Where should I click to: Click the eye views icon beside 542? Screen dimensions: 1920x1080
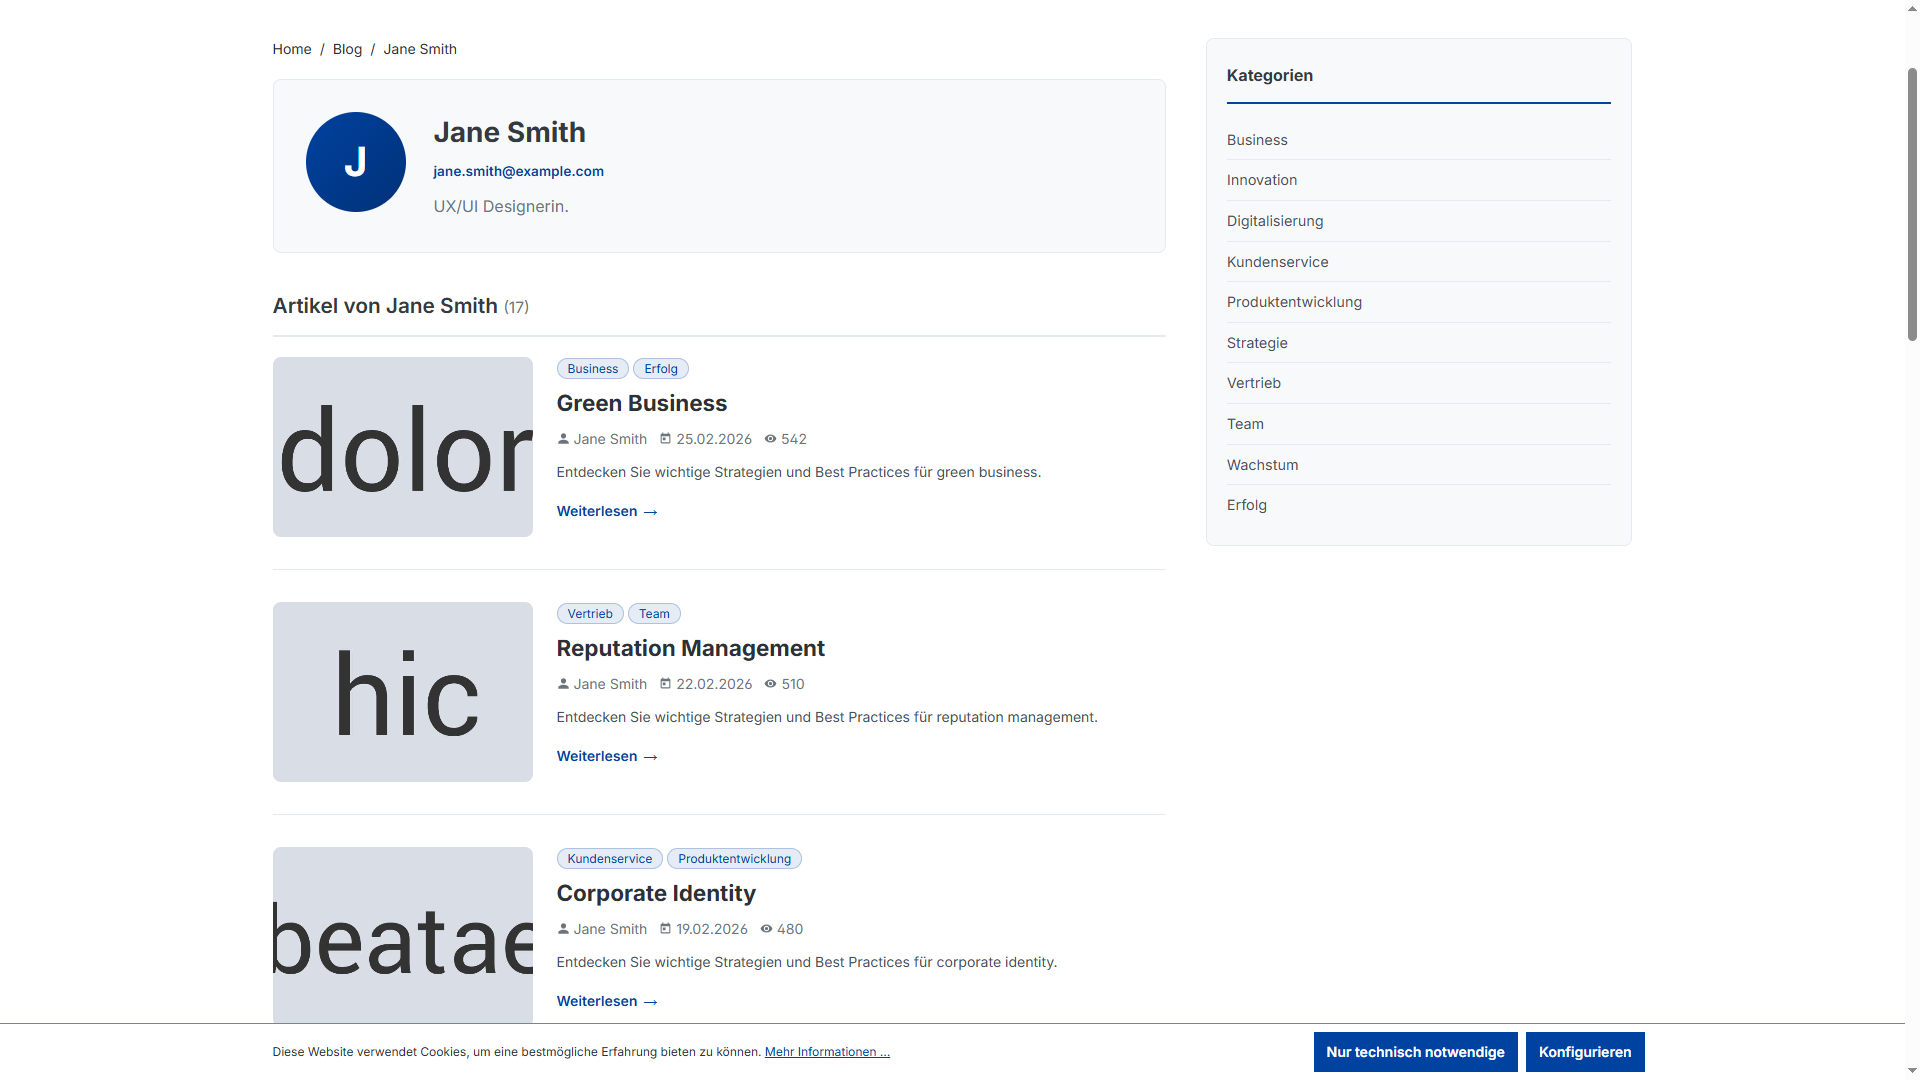[x=770, y=439]
